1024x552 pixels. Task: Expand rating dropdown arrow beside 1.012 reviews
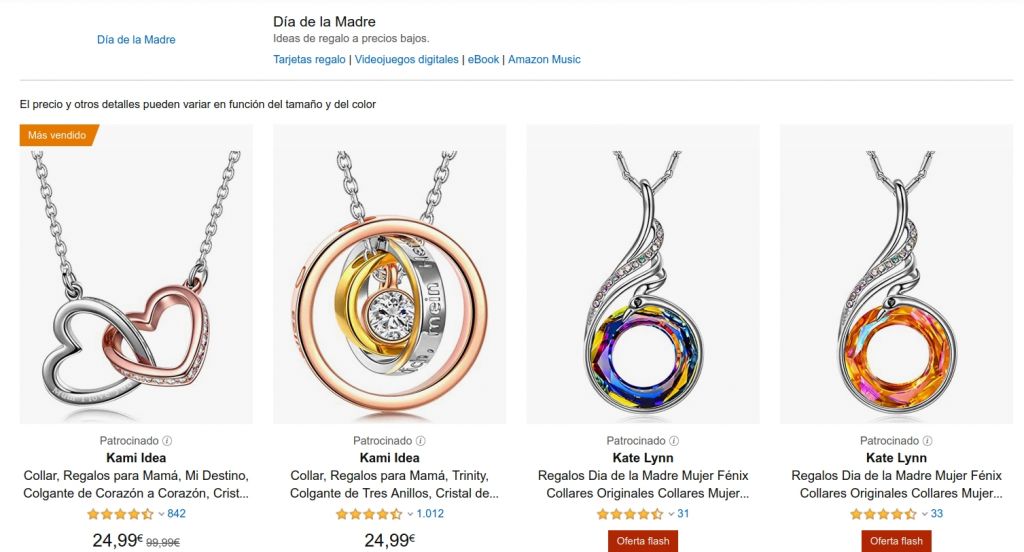point(410,514)
